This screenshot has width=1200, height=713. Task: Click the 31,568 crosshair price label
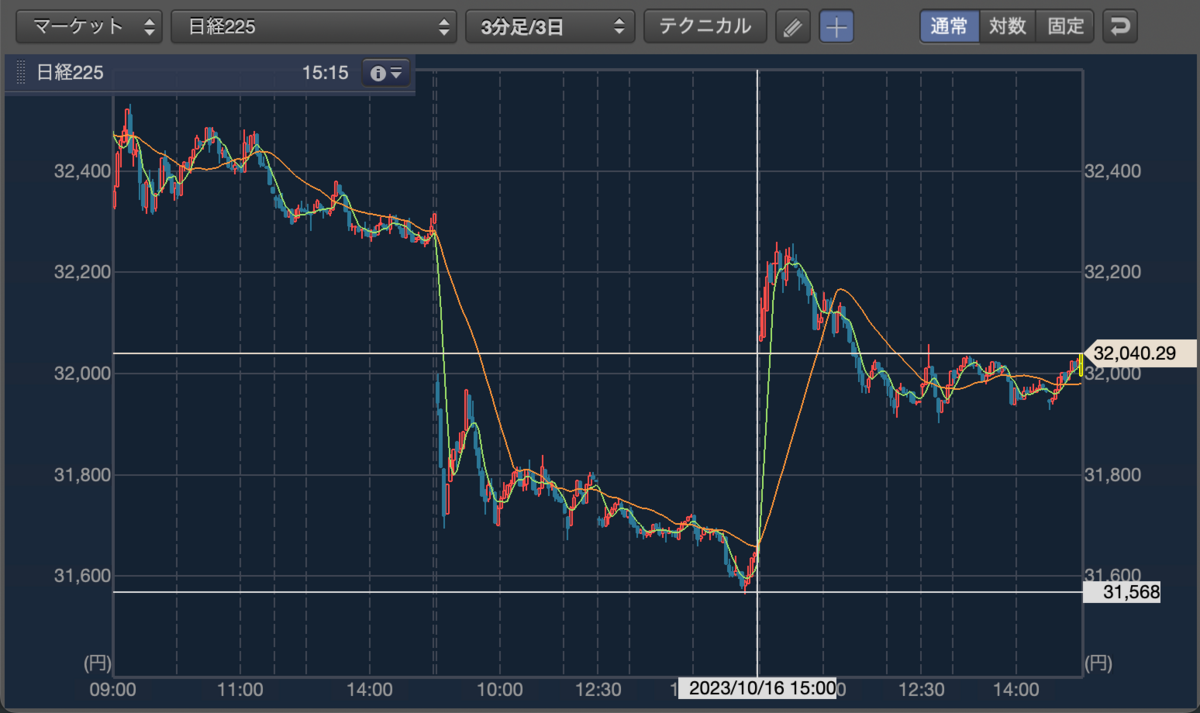(x=1122, y=592)
